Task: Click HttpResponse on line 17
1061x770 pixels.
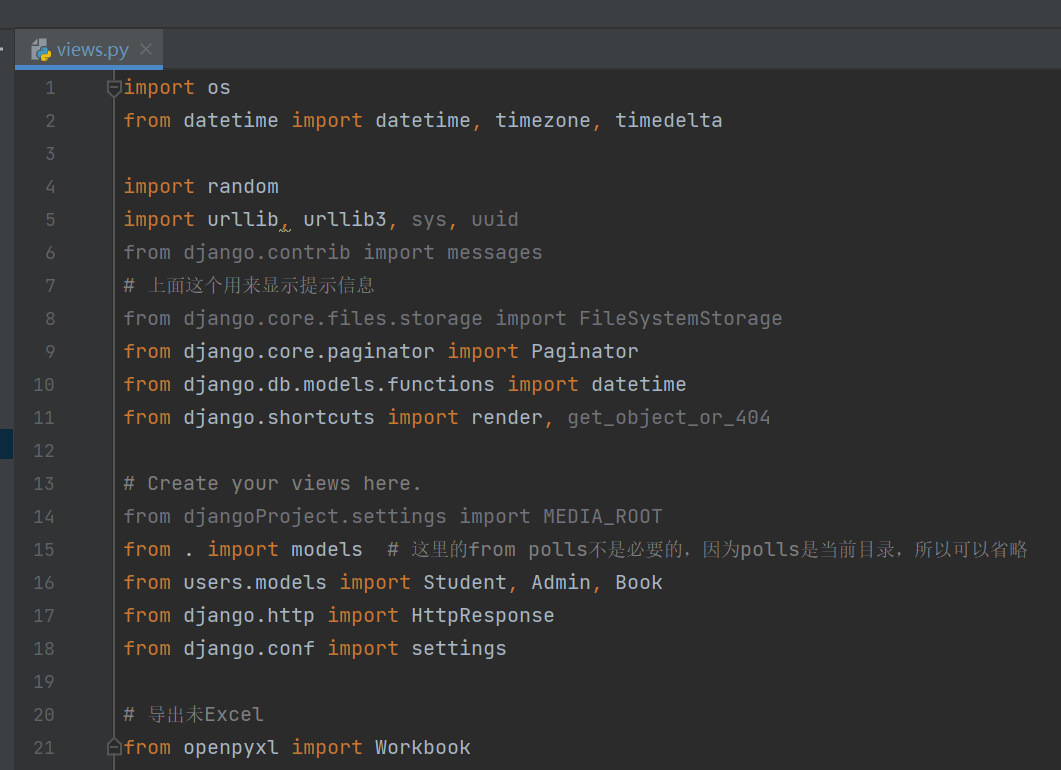Action: point(483,615)
